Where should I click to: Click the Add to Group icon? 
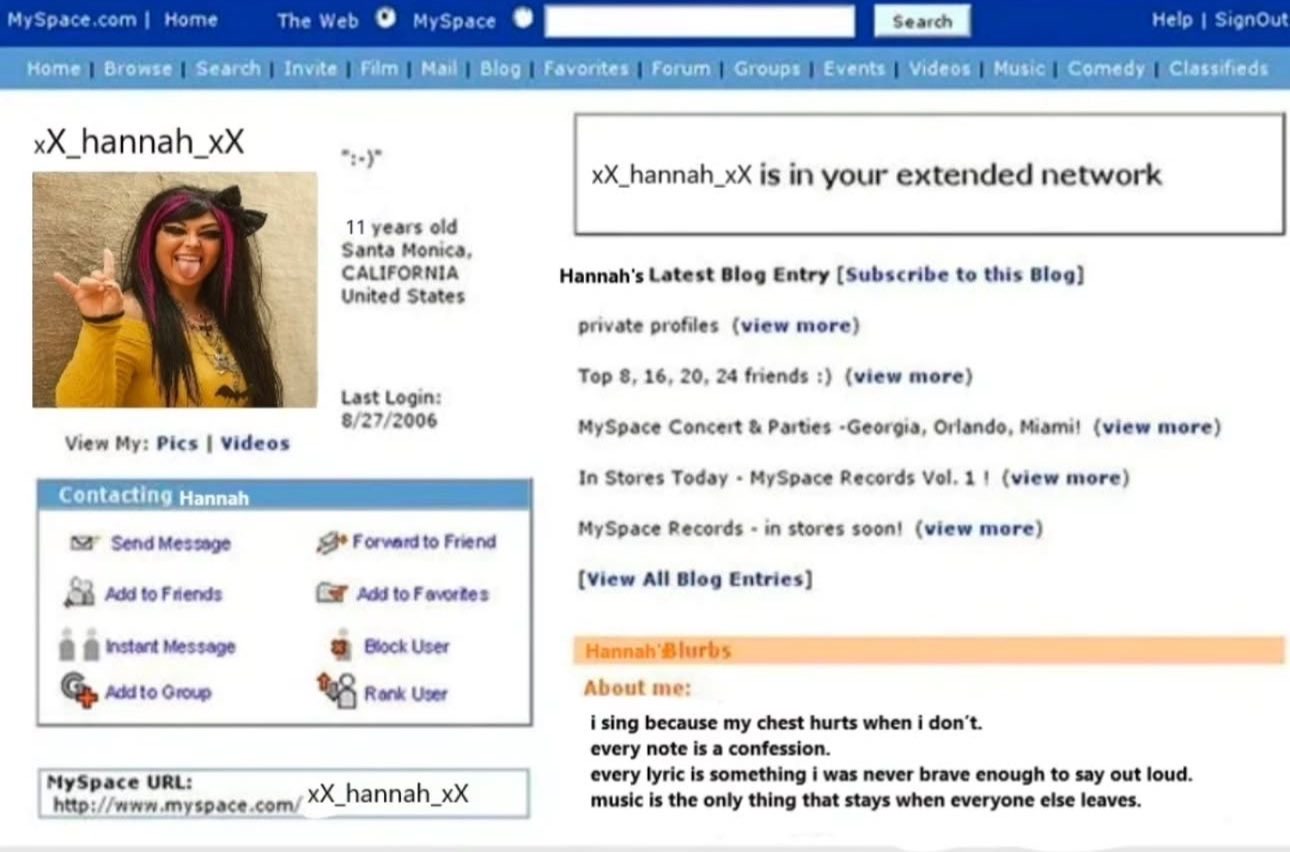[x=79, y=690]
